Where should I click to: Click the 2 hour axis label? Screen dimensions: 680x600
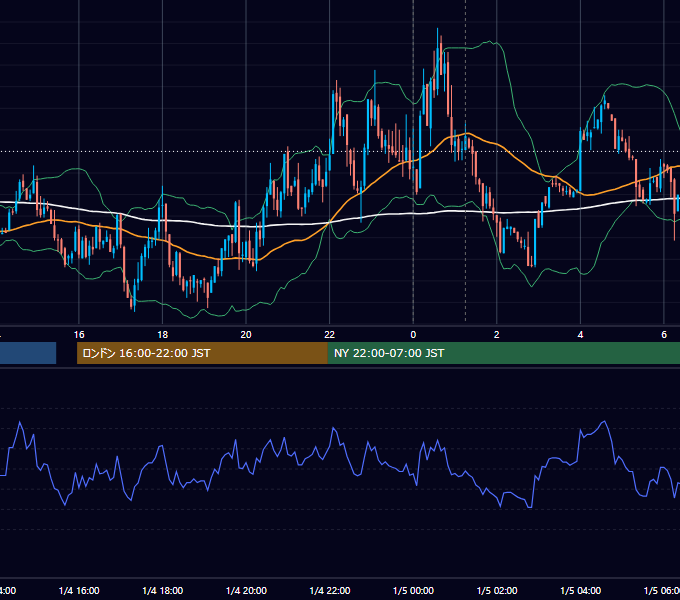tap(497, 335)
